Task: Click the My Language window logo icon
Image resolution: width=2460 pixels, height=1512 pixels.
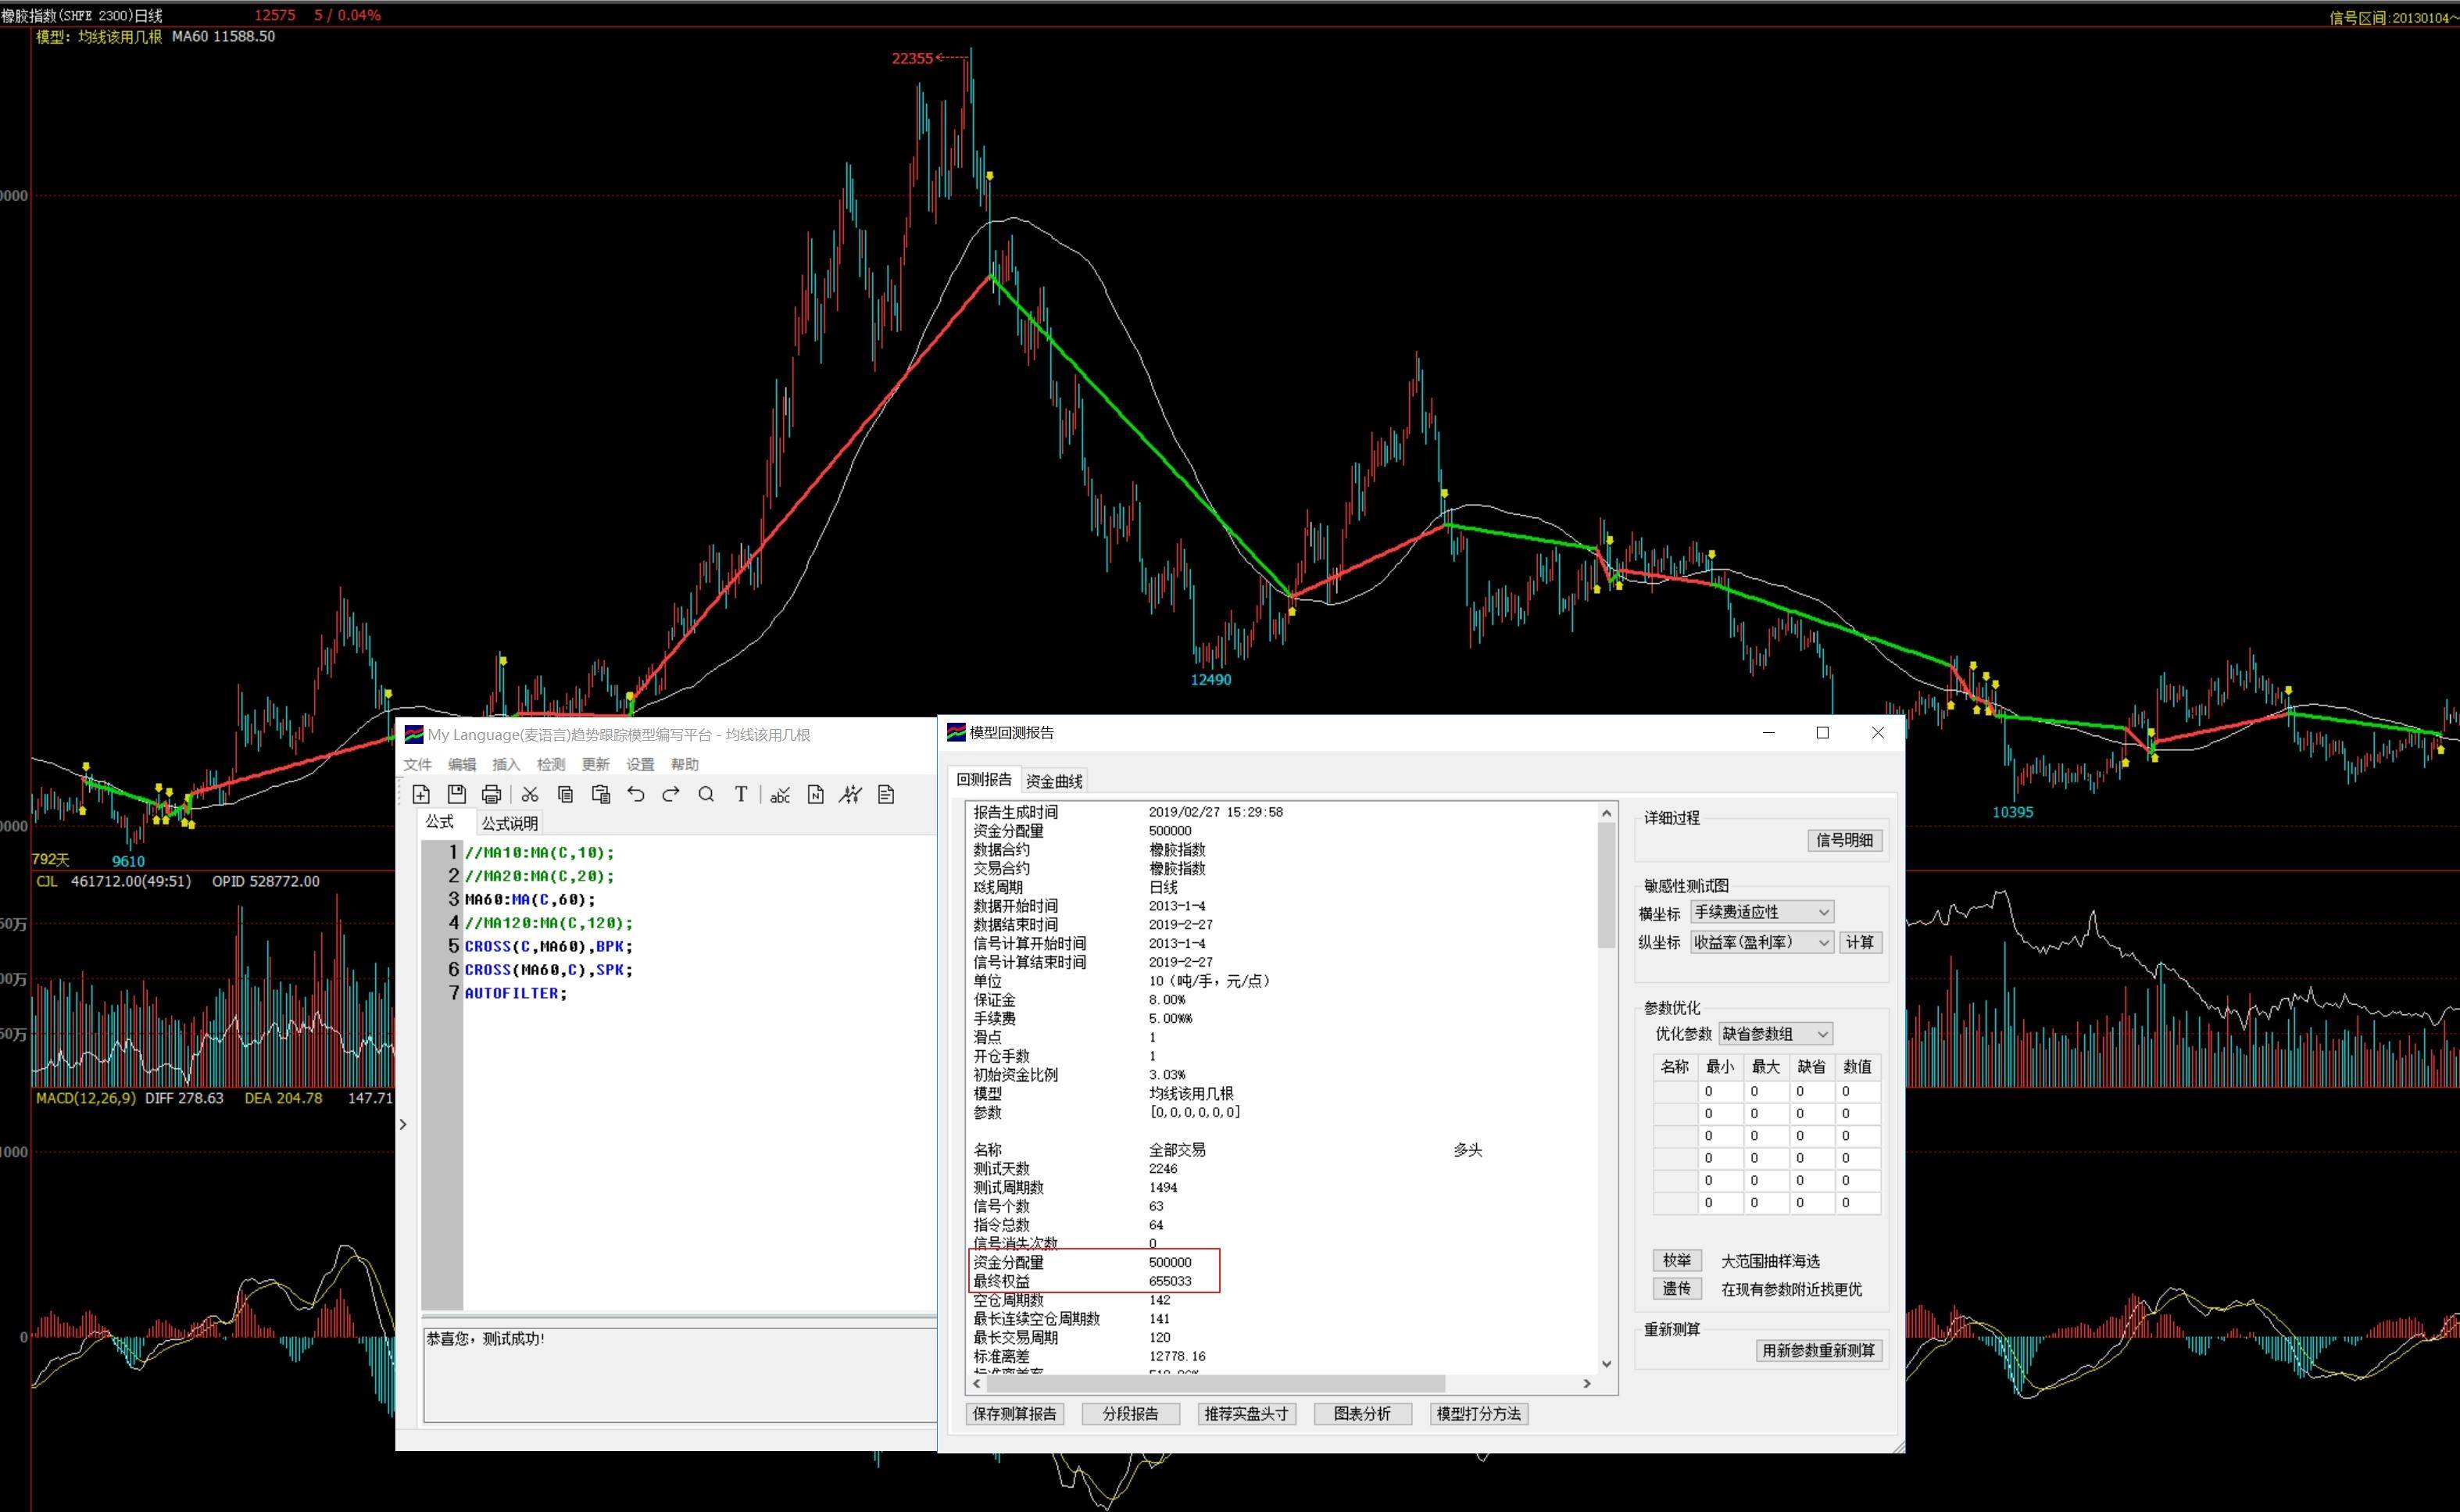Action: point(413,735)
